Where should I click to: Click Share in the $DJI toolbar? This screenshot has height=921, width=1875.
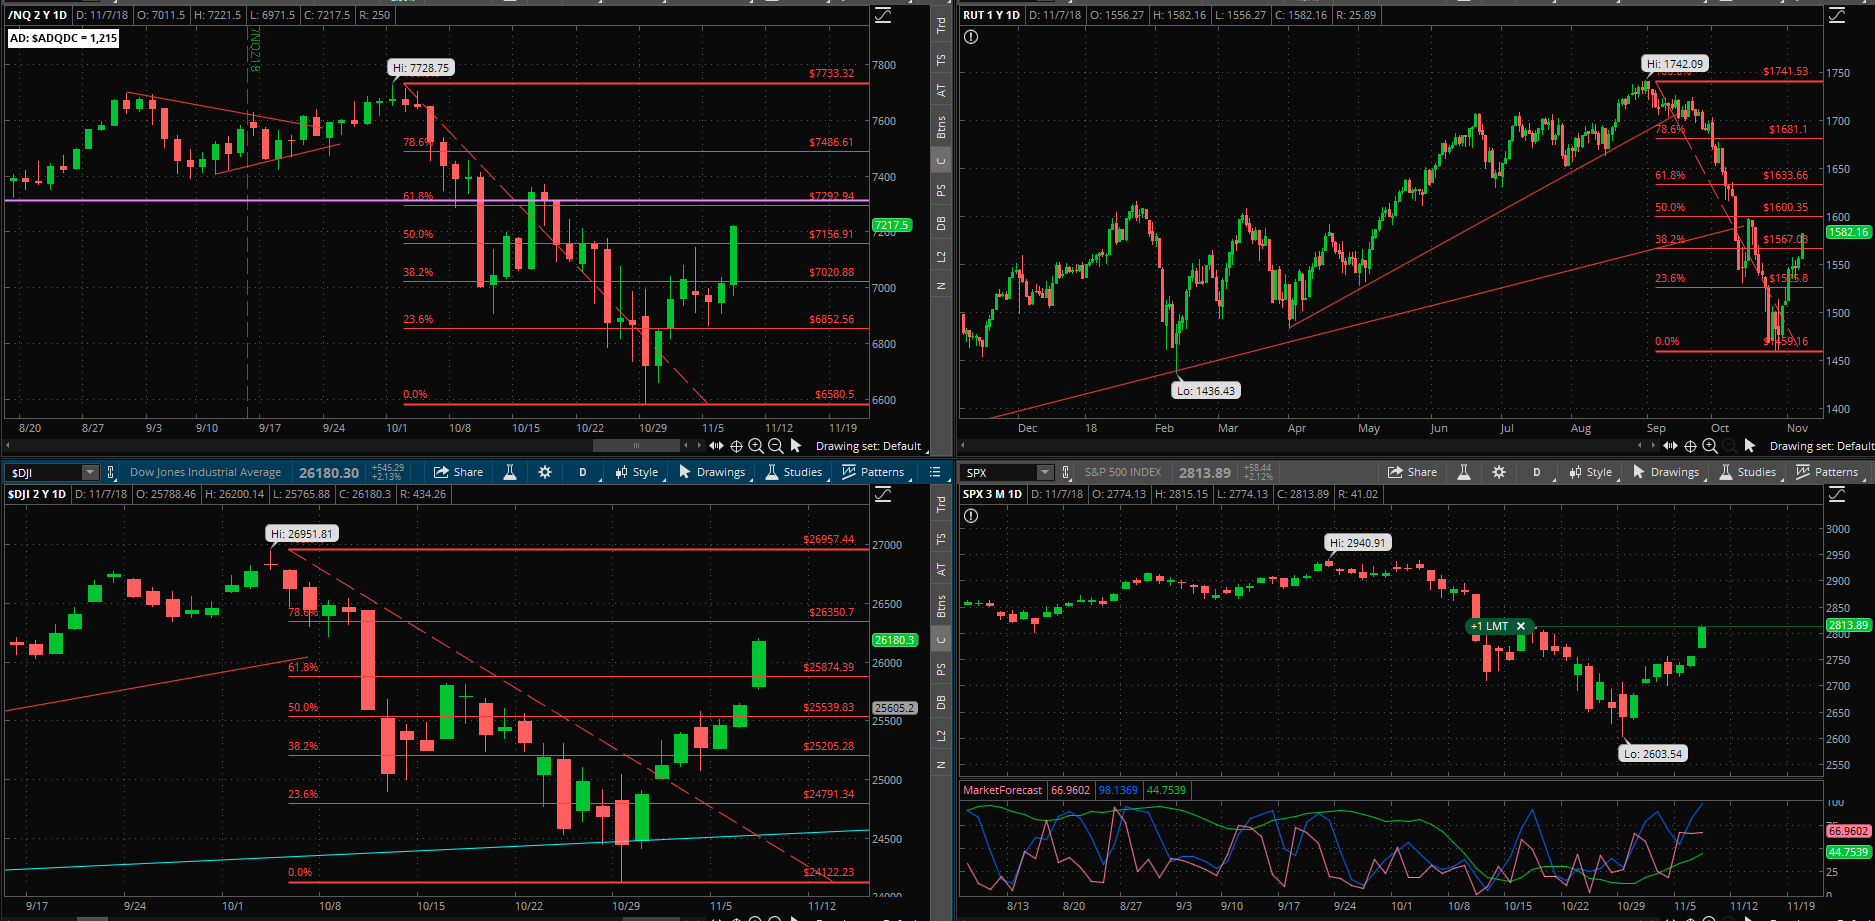point(458,472)
